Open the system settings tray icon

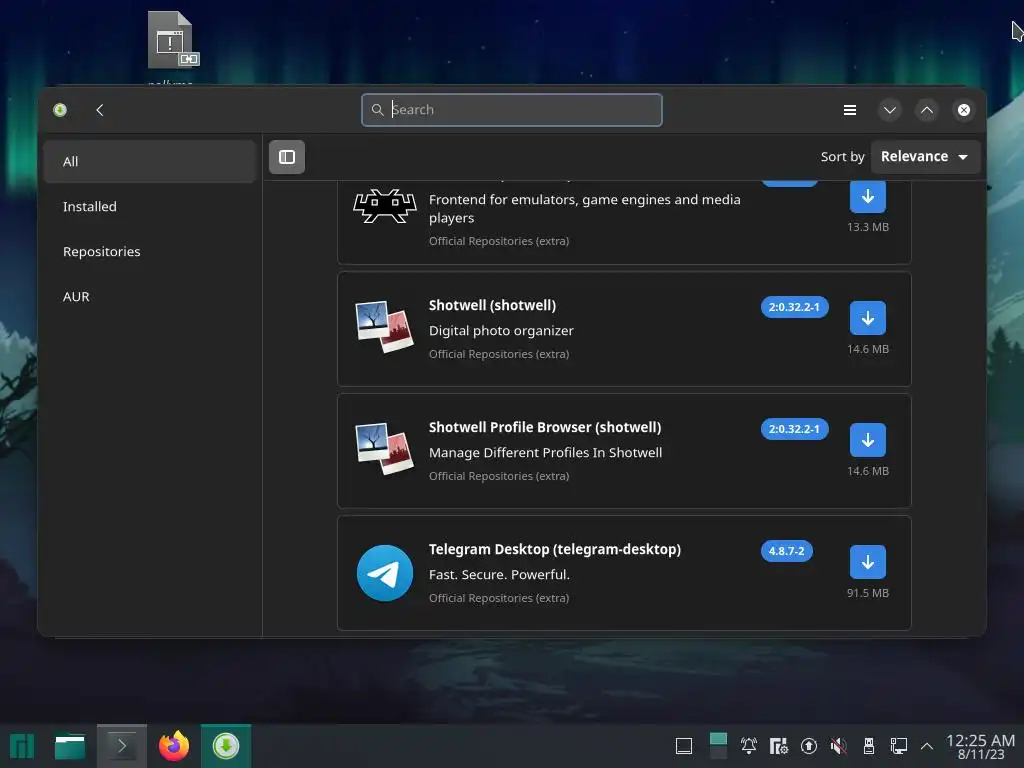coord(778,746)
